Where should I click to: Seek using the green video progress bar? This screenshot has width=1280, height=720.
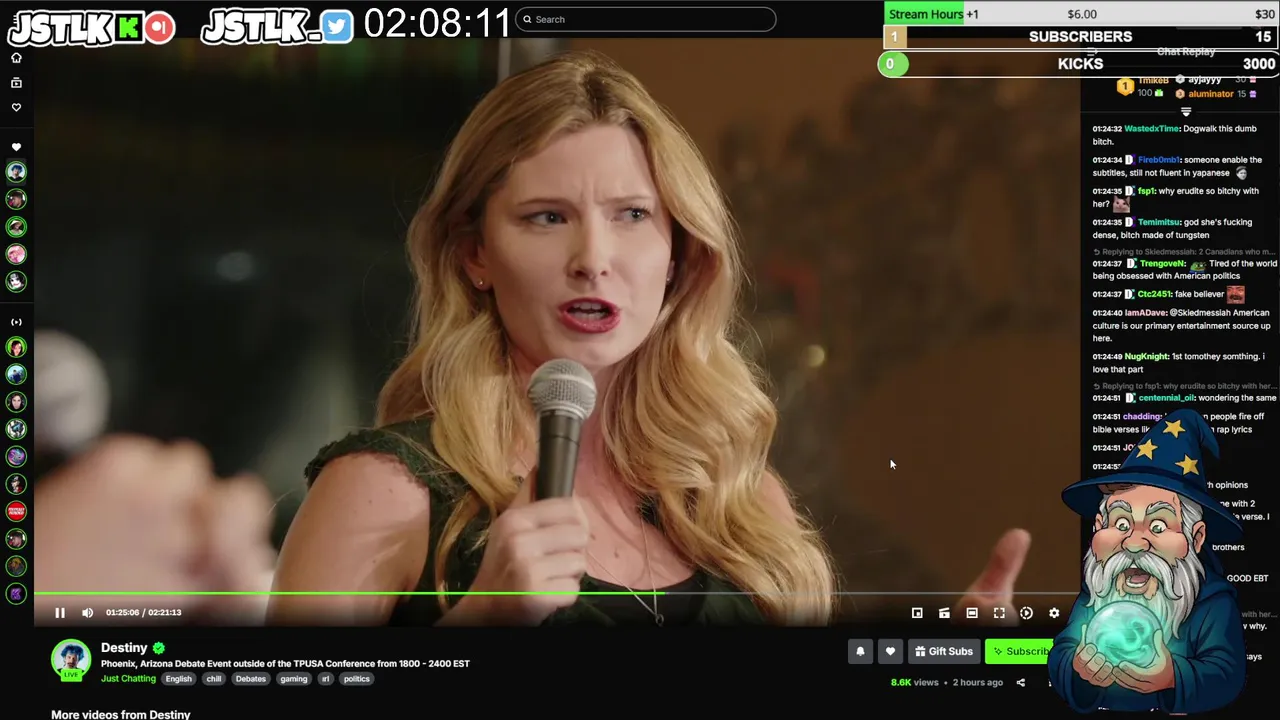click(x=558, y=594)
